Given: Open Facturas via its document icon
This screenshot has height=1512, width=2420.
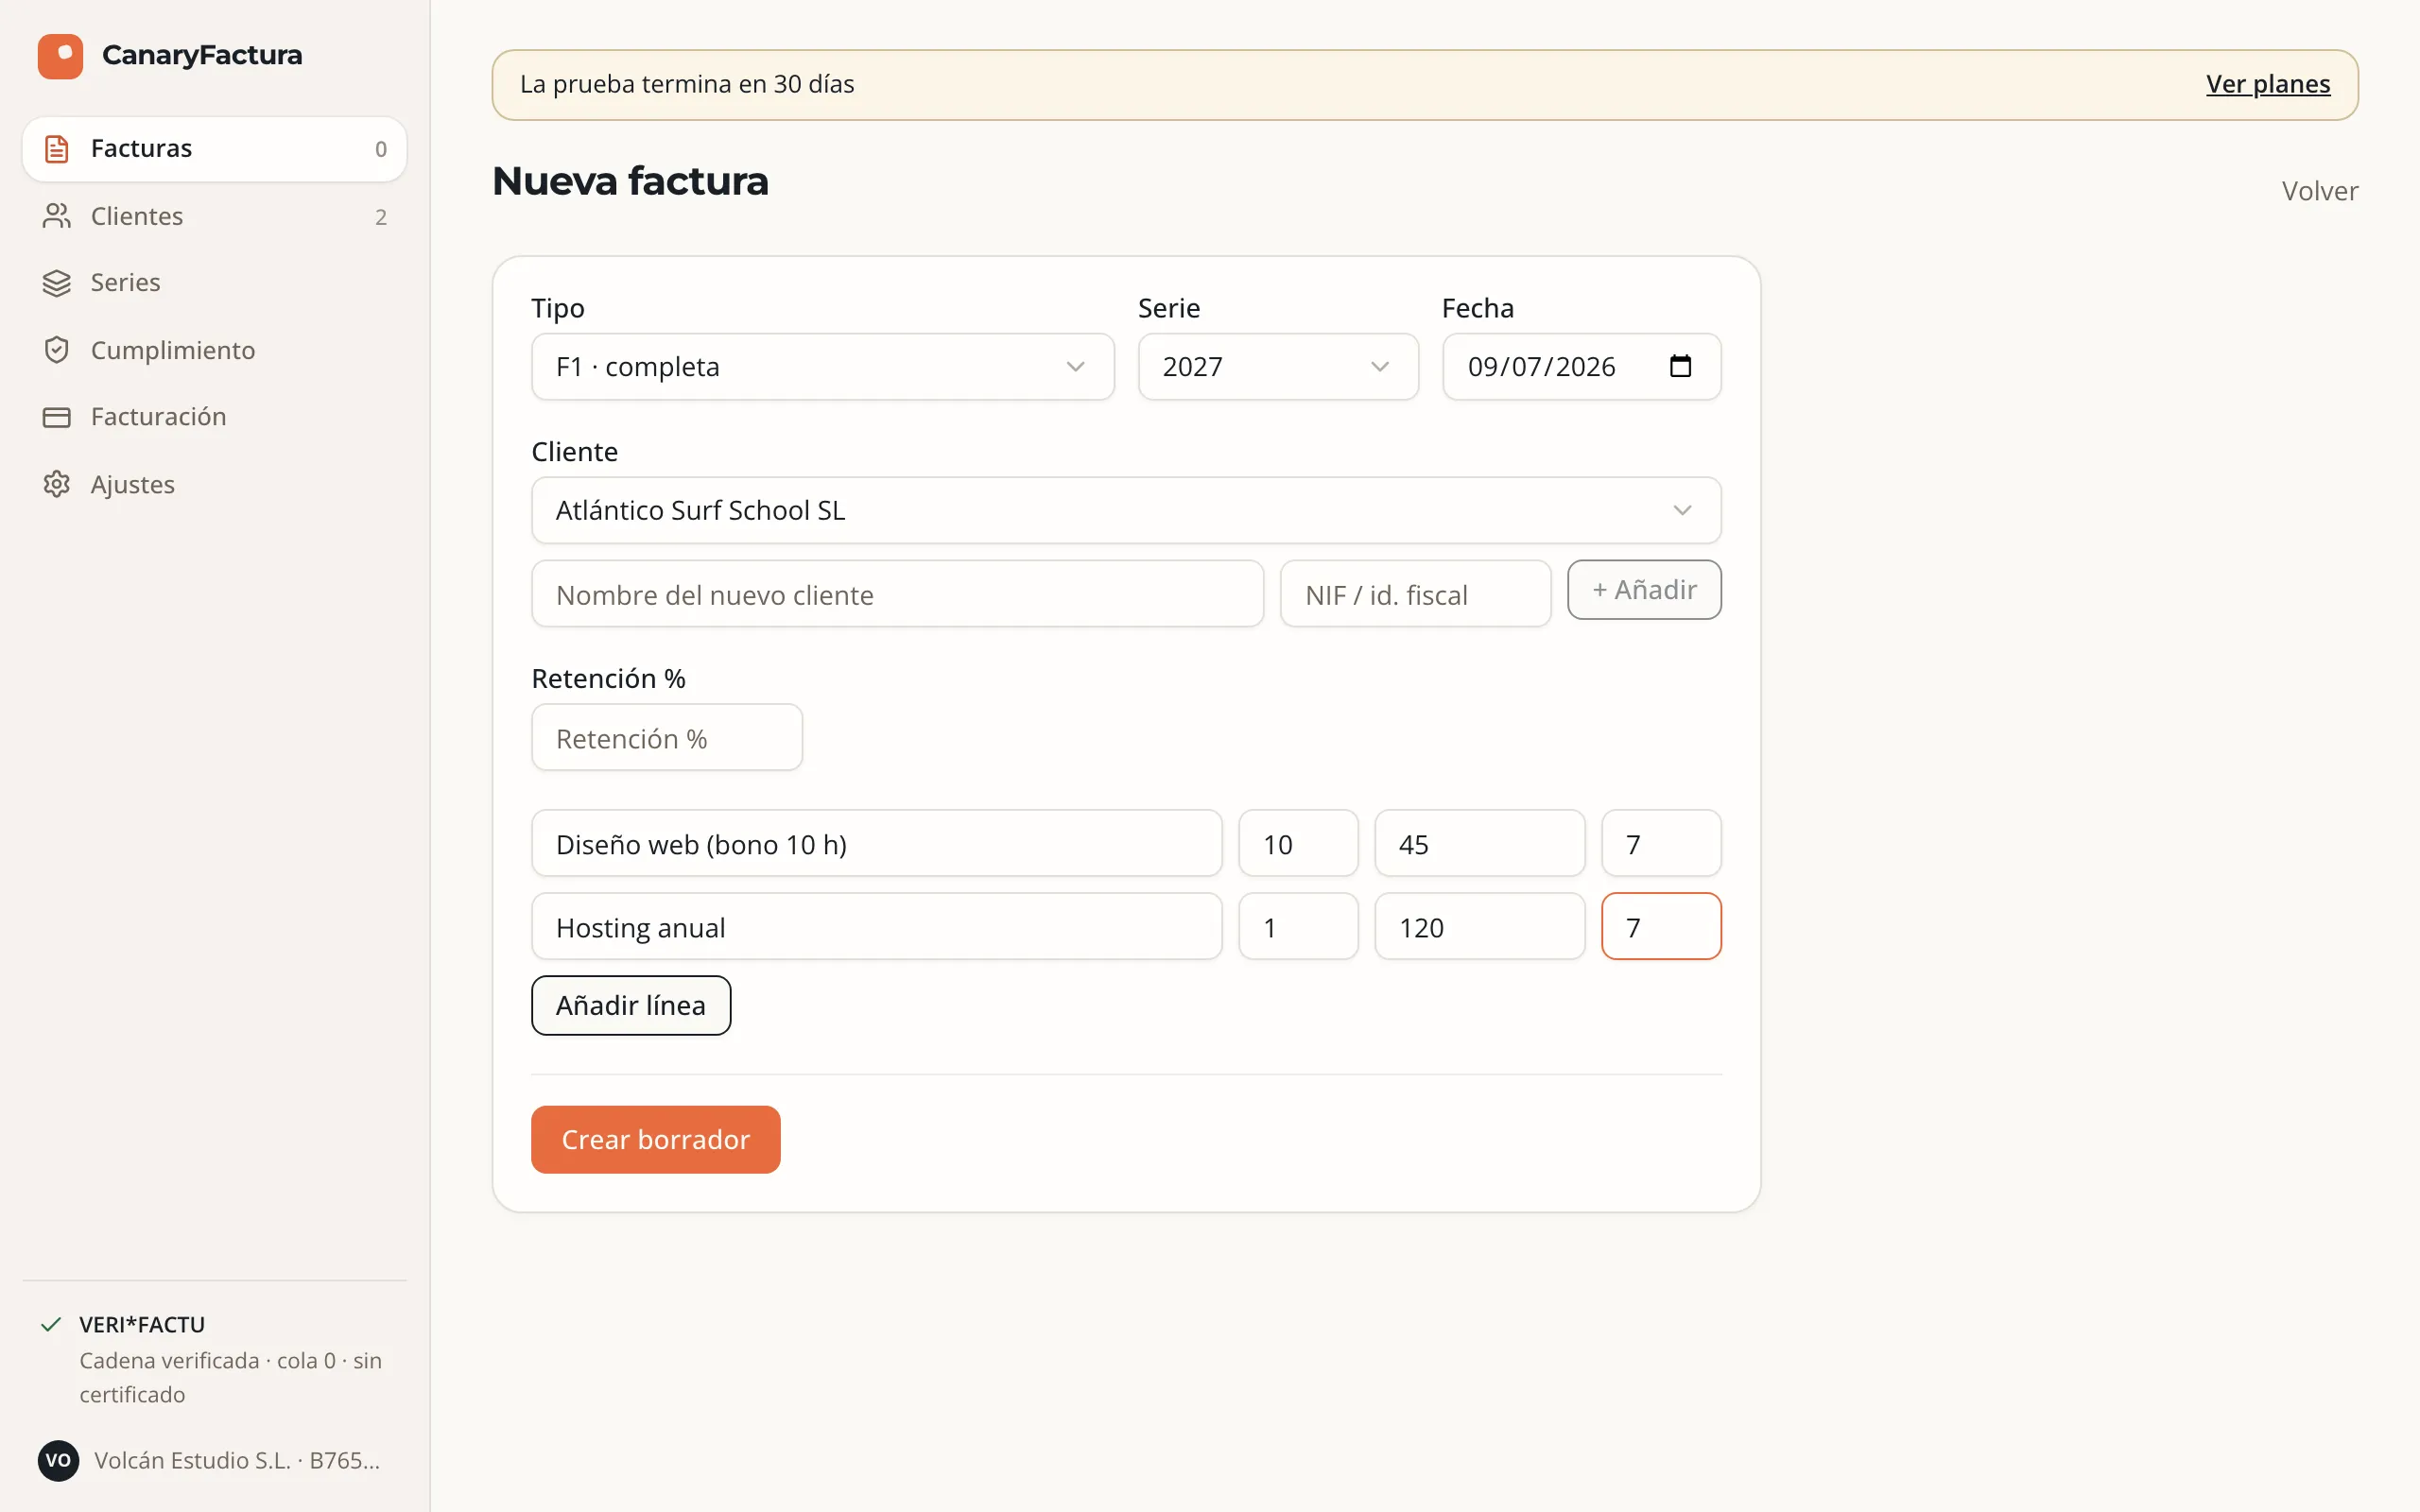Looking at the screenshot, I should [x=57, y=149].
